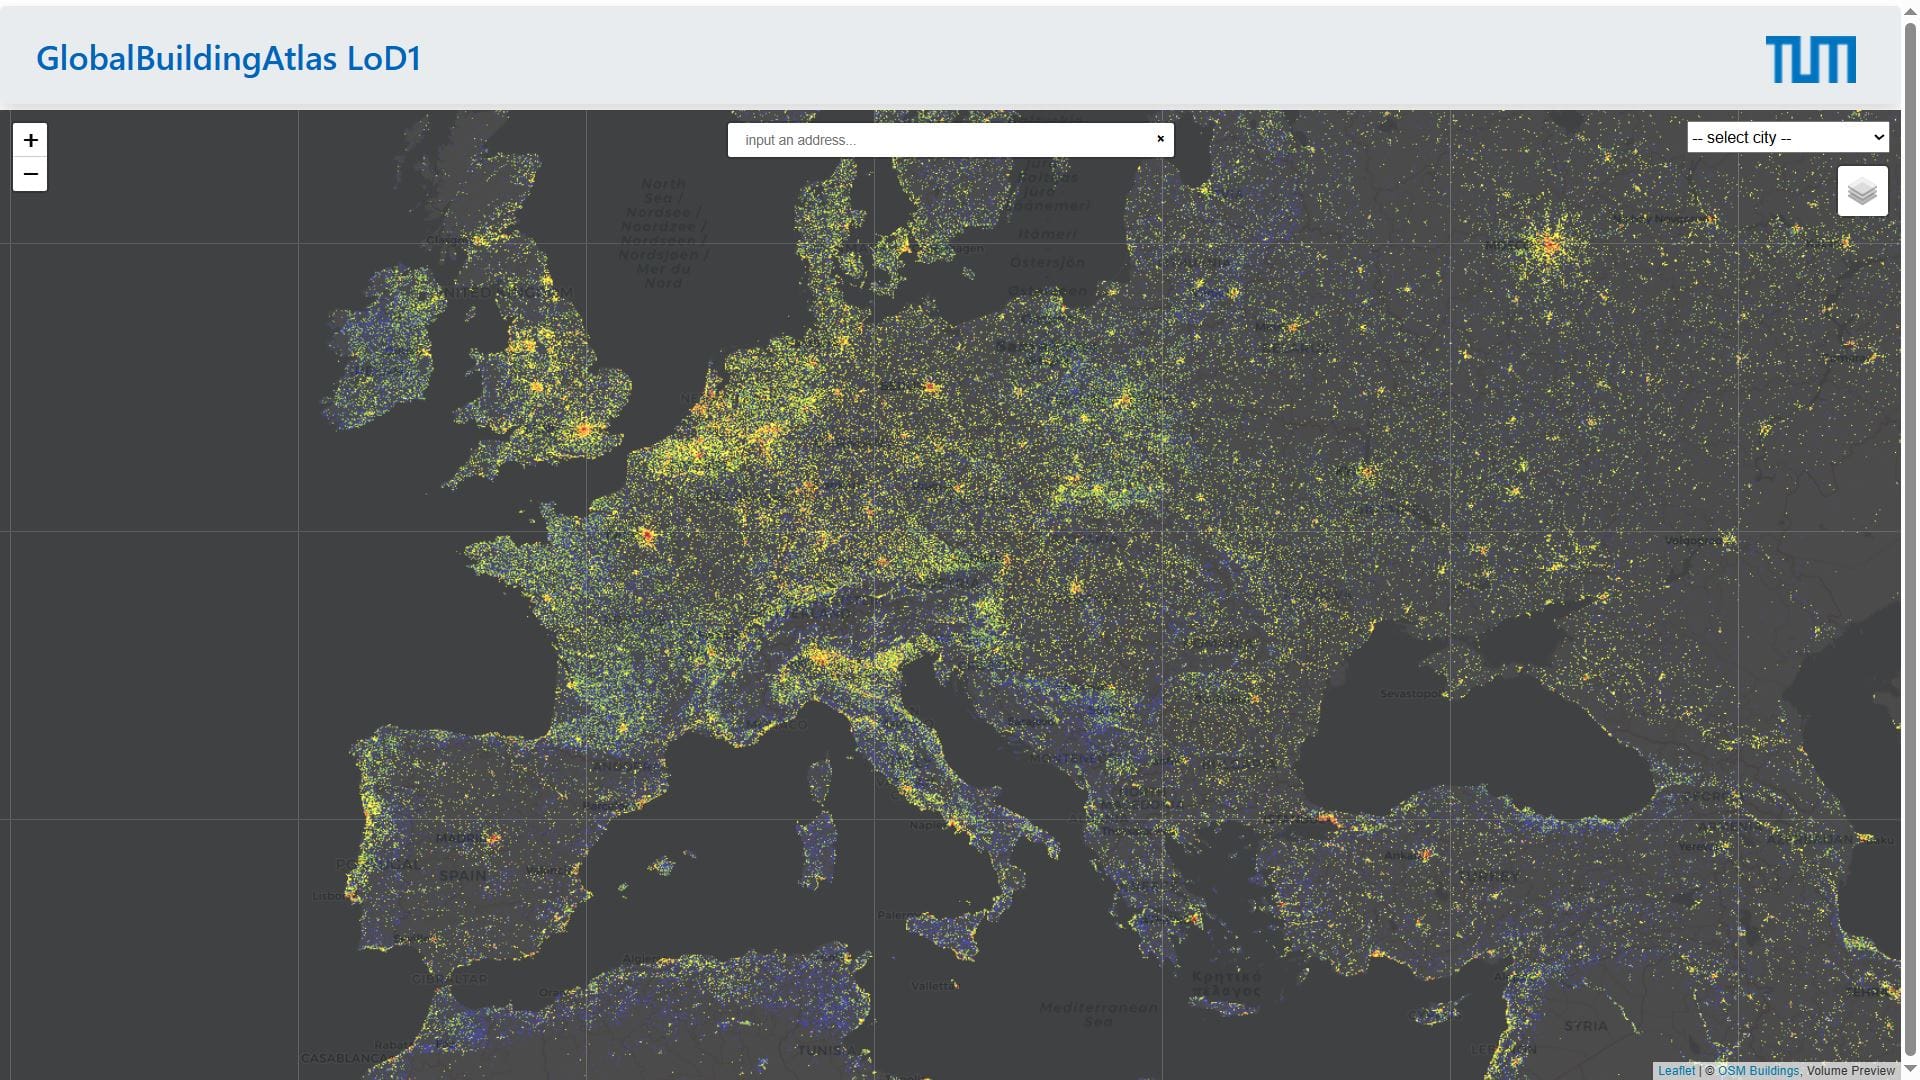The width and height of the screenshot is (1920, 1080).
Task: Click the Mediterranean Sea map label
Action: (x=1098, y=1014)
